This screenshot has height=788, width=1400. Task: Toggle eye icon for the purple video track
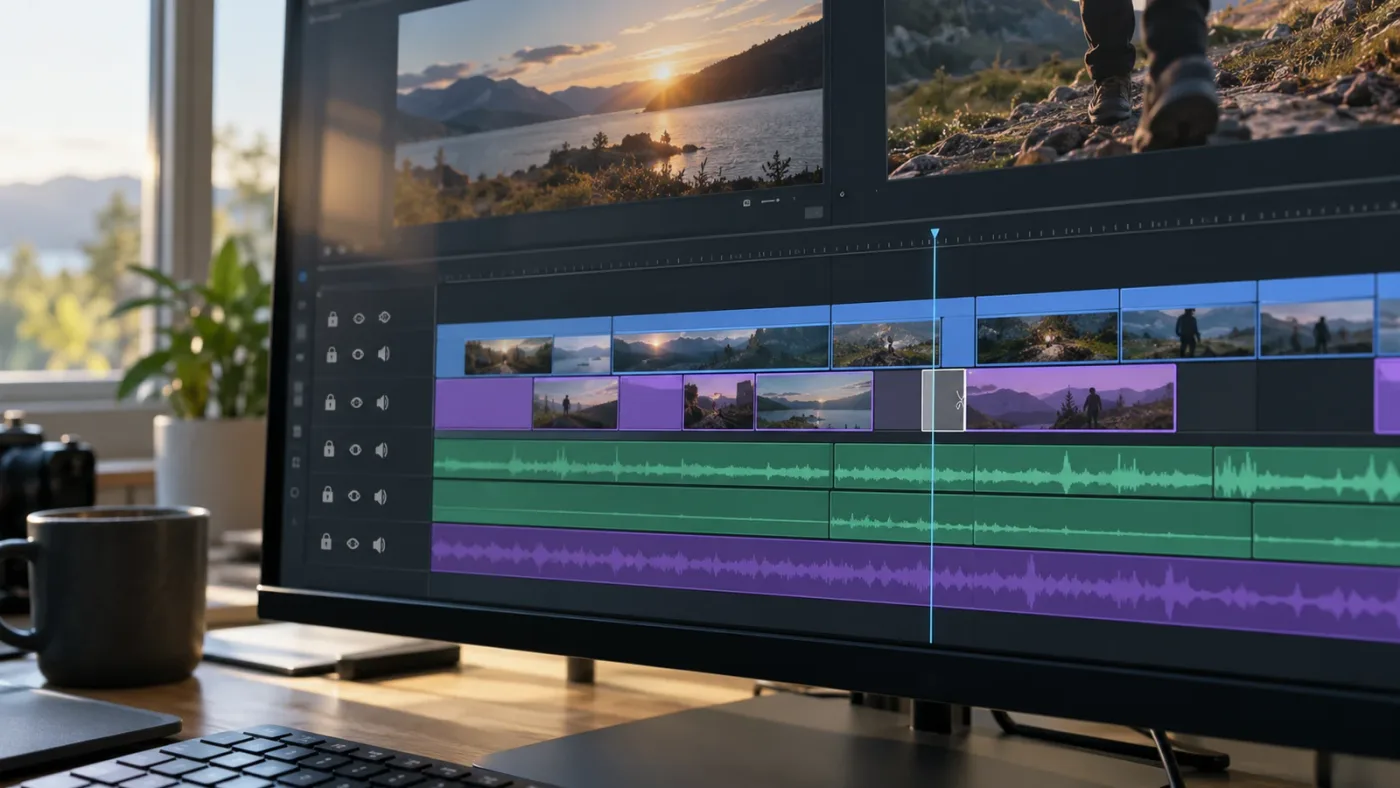(x=356, y=402)
